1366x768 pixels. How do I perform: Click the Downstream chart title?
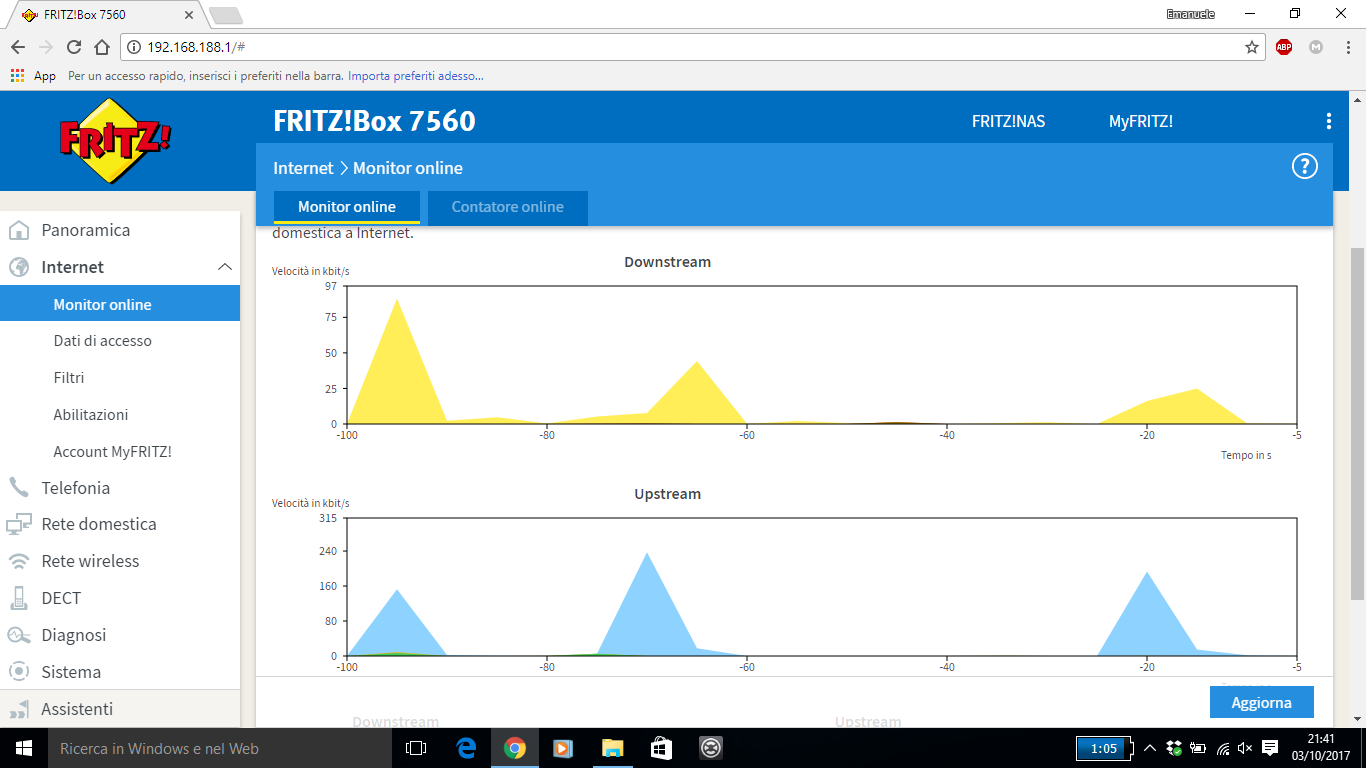tap(667, 262)
